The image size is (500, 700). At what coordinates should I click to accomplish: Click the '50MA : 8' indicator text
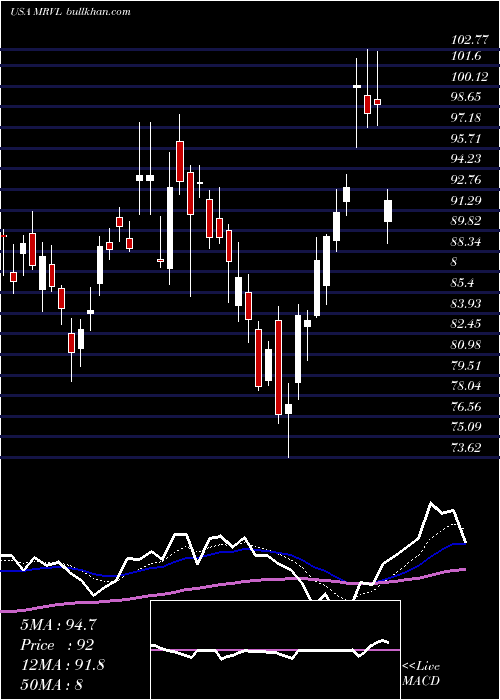pos(52,685)
